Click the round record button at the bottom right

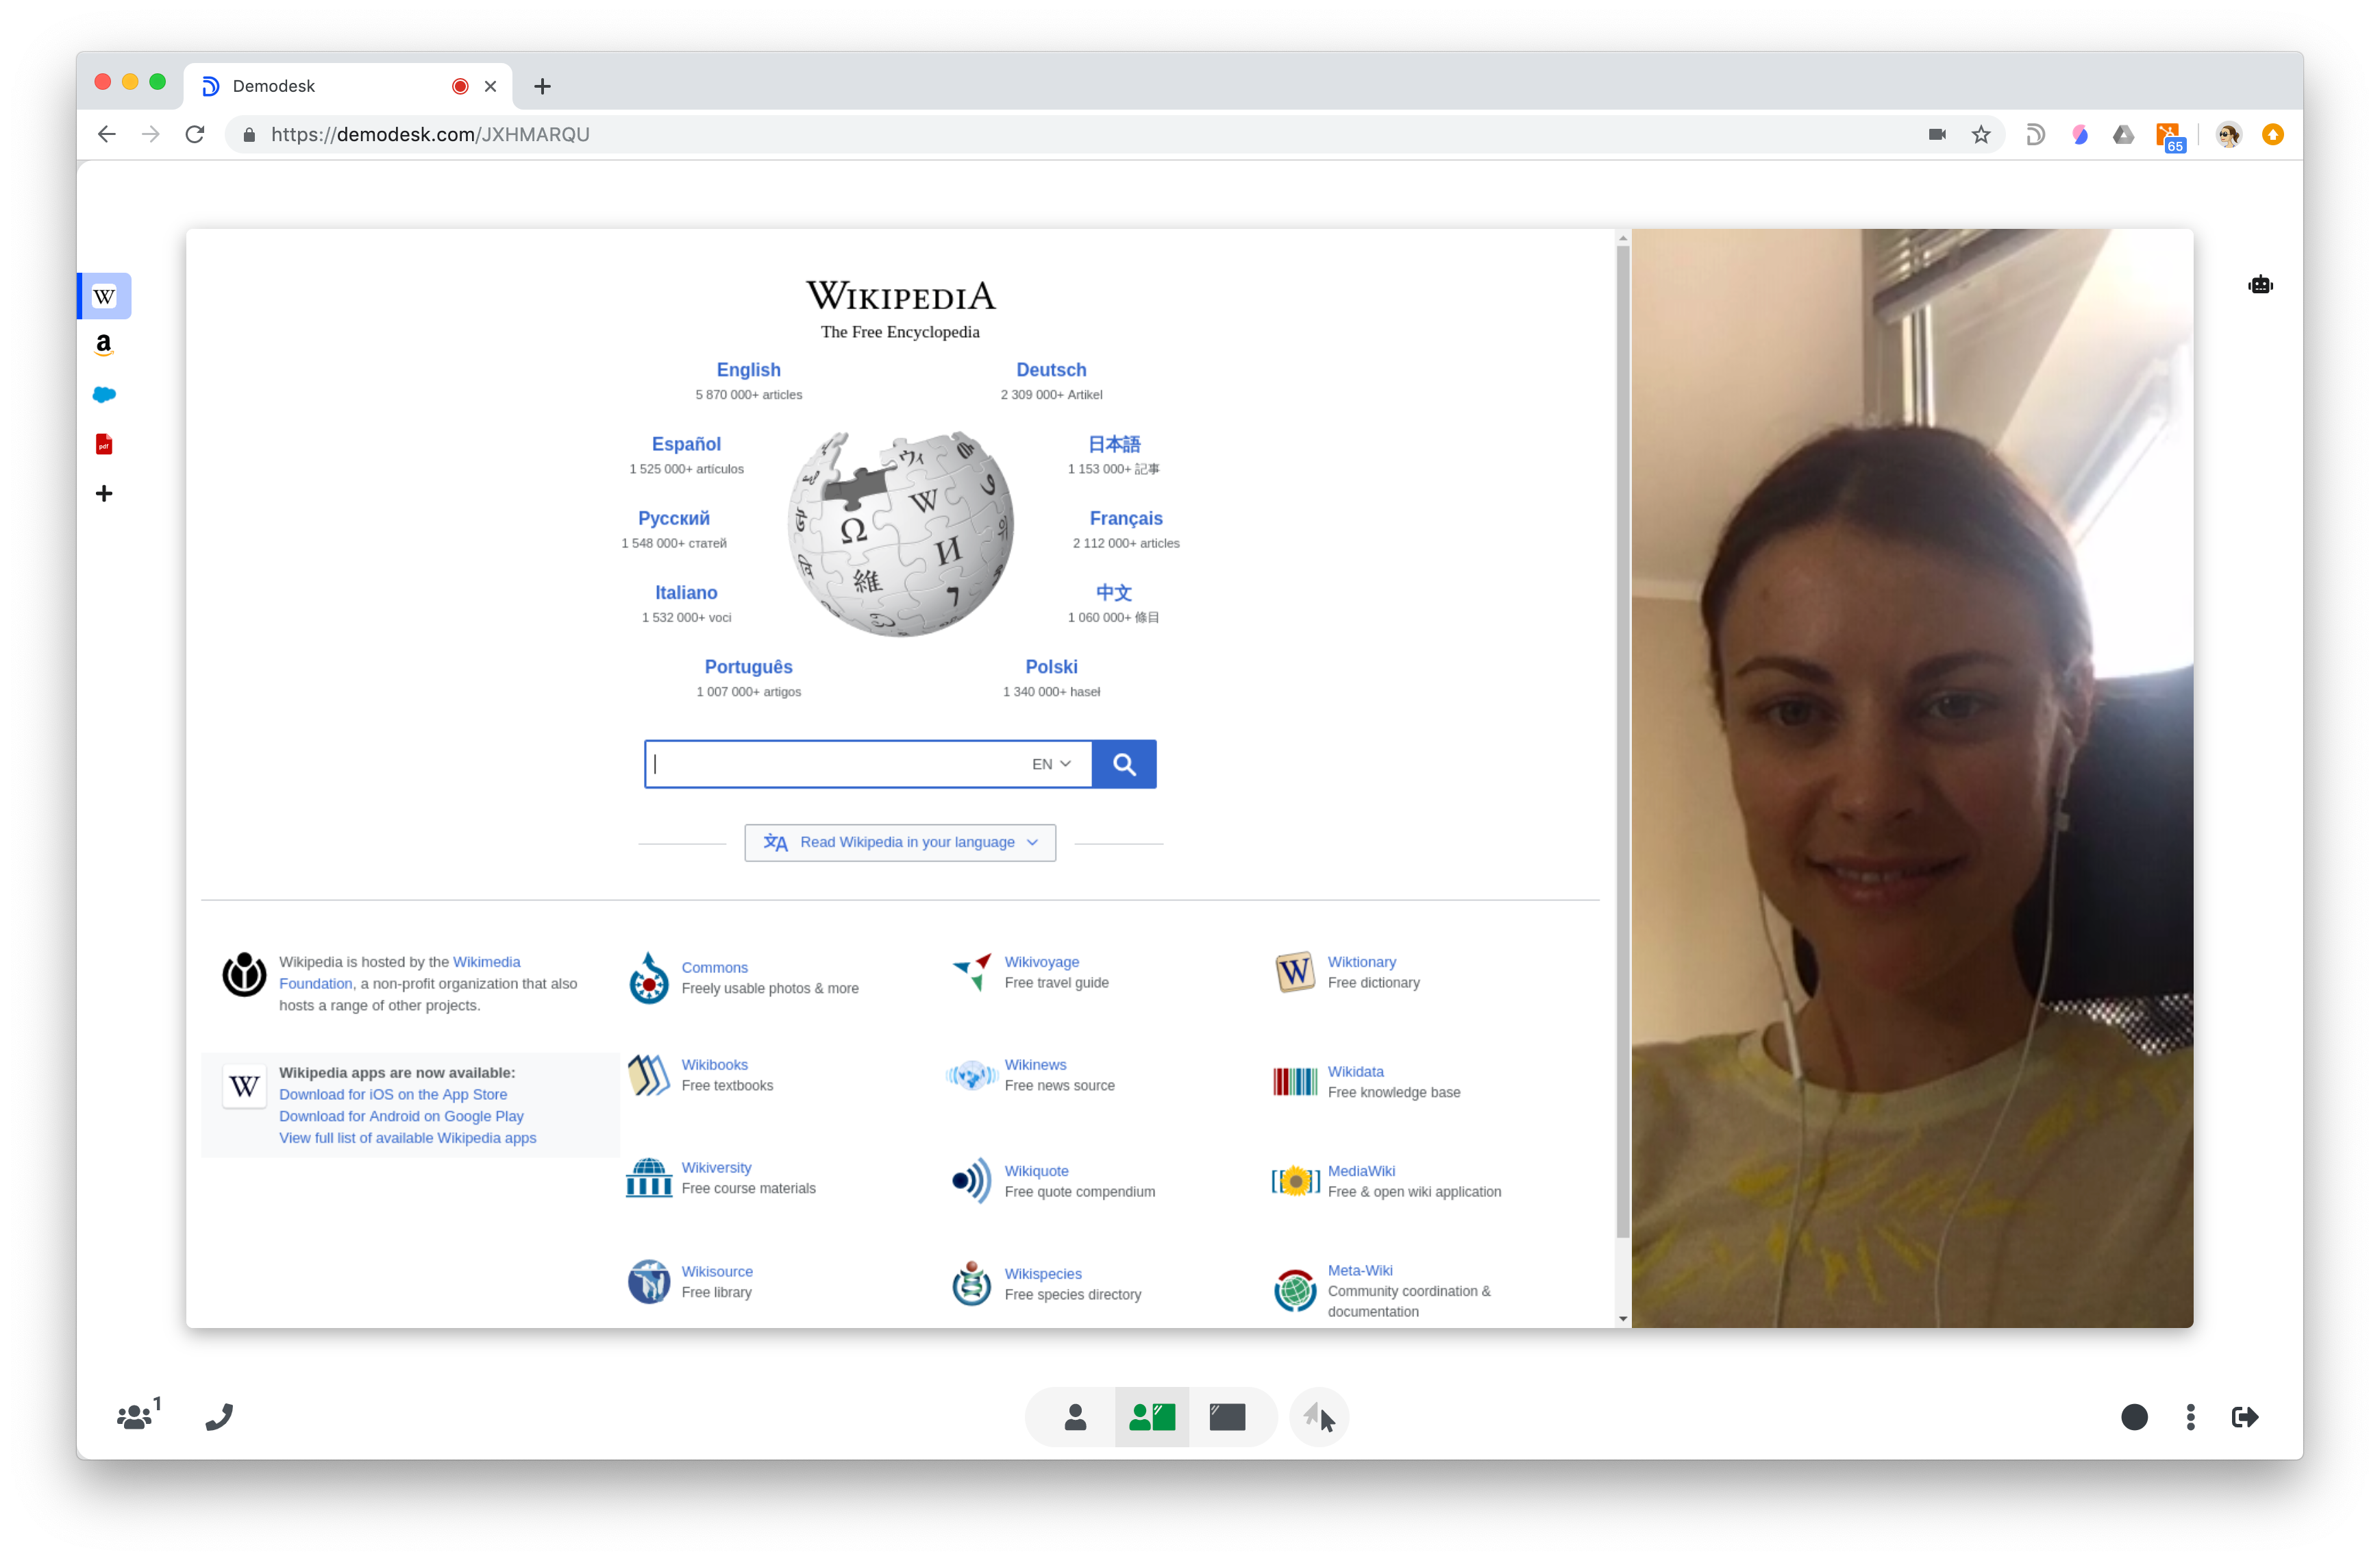pyautogui.click(x=2133, y=1416)
